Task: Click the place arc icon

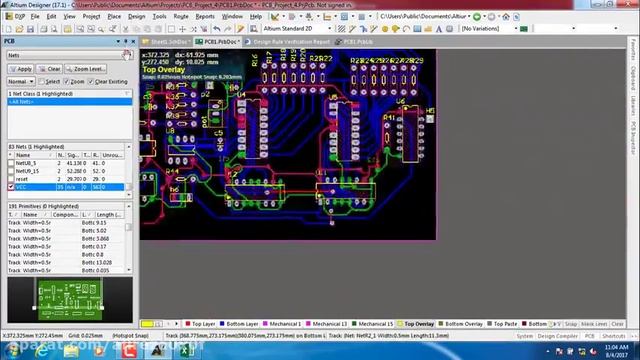Action: coord(406,29)
